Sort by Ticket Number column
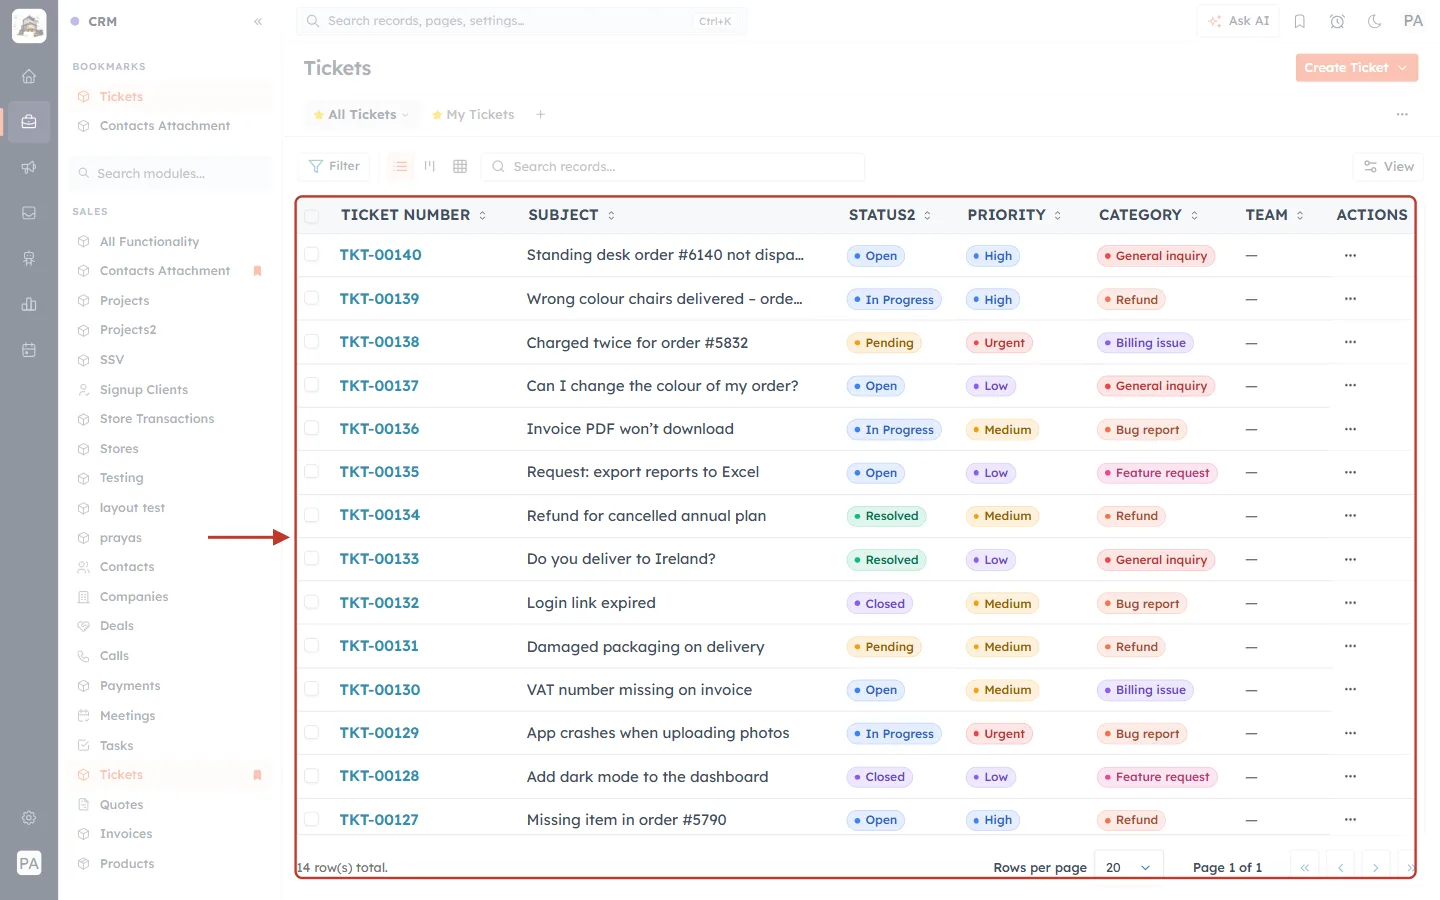Viewport: 1440px width, 900px height. pos(413,215)
